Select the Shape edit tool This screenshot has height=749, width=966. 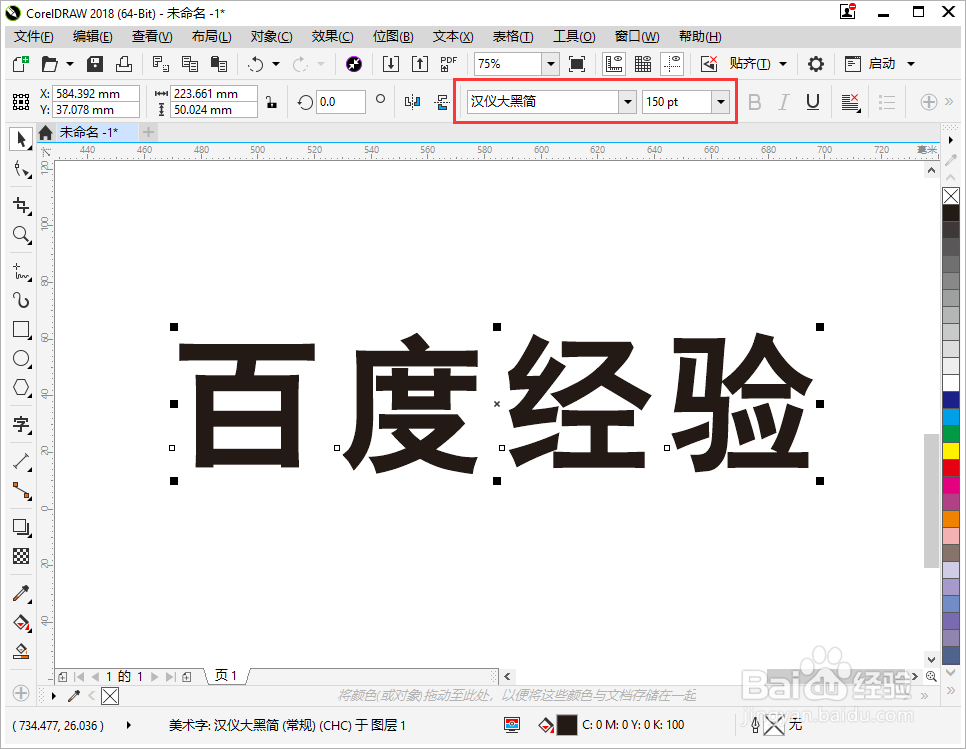(x=22, y=169)
